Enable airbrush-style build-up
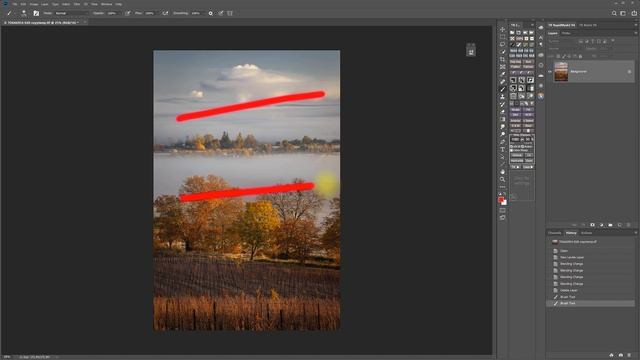The width and height of the screenshot is (640, 360). coord(165,13)
